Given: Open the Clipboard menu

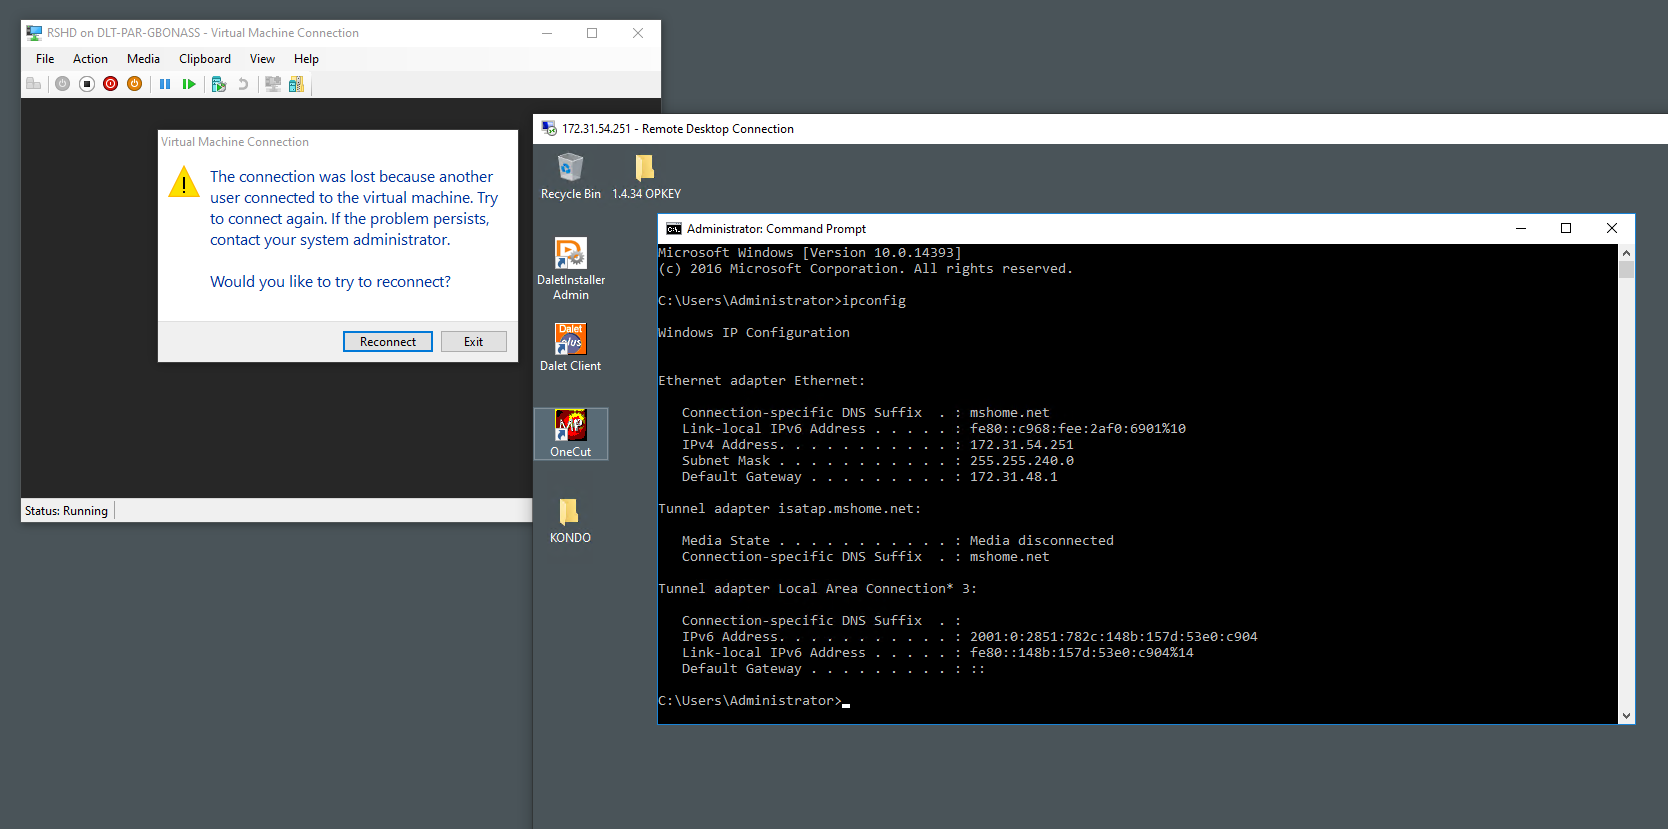Looking at the screenshot, I should pos(205,59).
